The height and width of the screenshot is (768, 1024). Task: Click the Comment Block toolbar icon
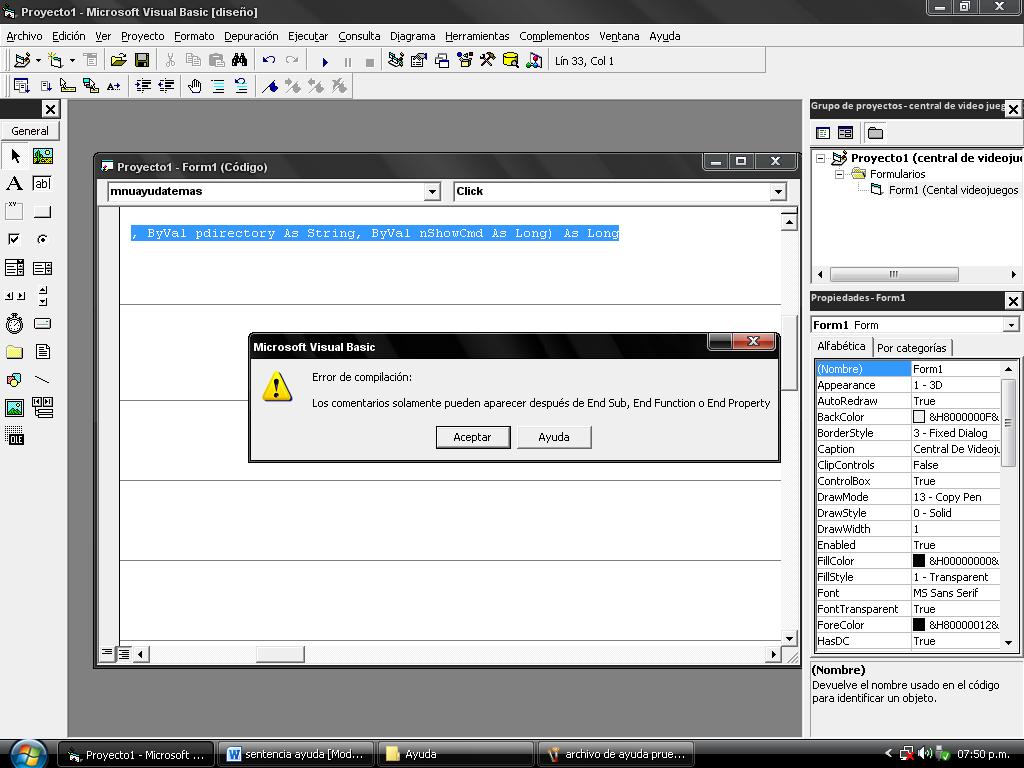[218, 86]
